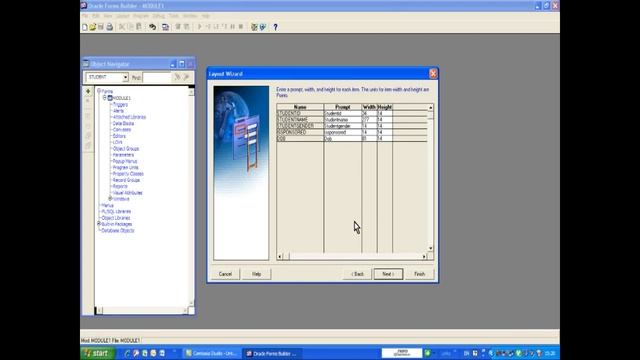Click the Data Block Wizard toolbar icon
The image size is (640, 360).
254,27
